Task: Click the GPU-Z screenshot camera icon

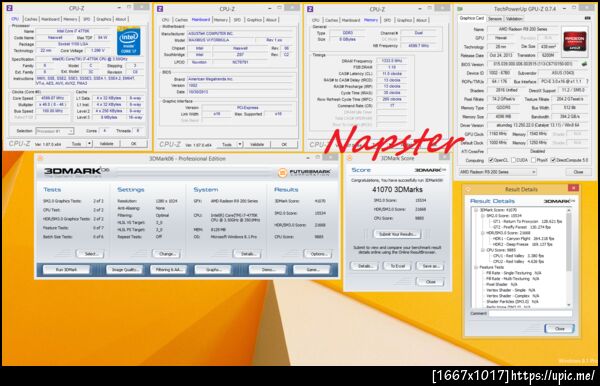Action: pos(587,18)
